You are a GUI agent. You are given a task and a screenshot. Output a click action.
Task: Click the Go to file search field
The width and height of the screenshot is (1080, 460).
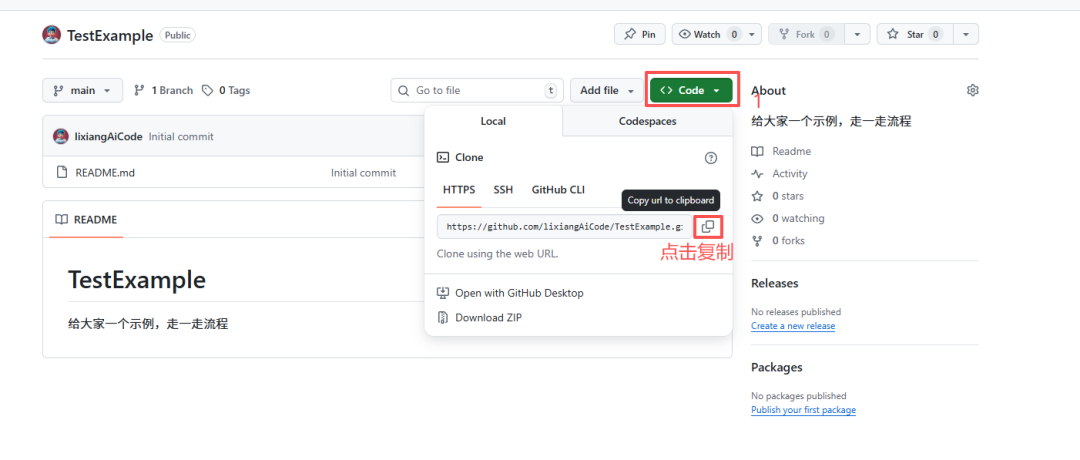pos(477,90)
